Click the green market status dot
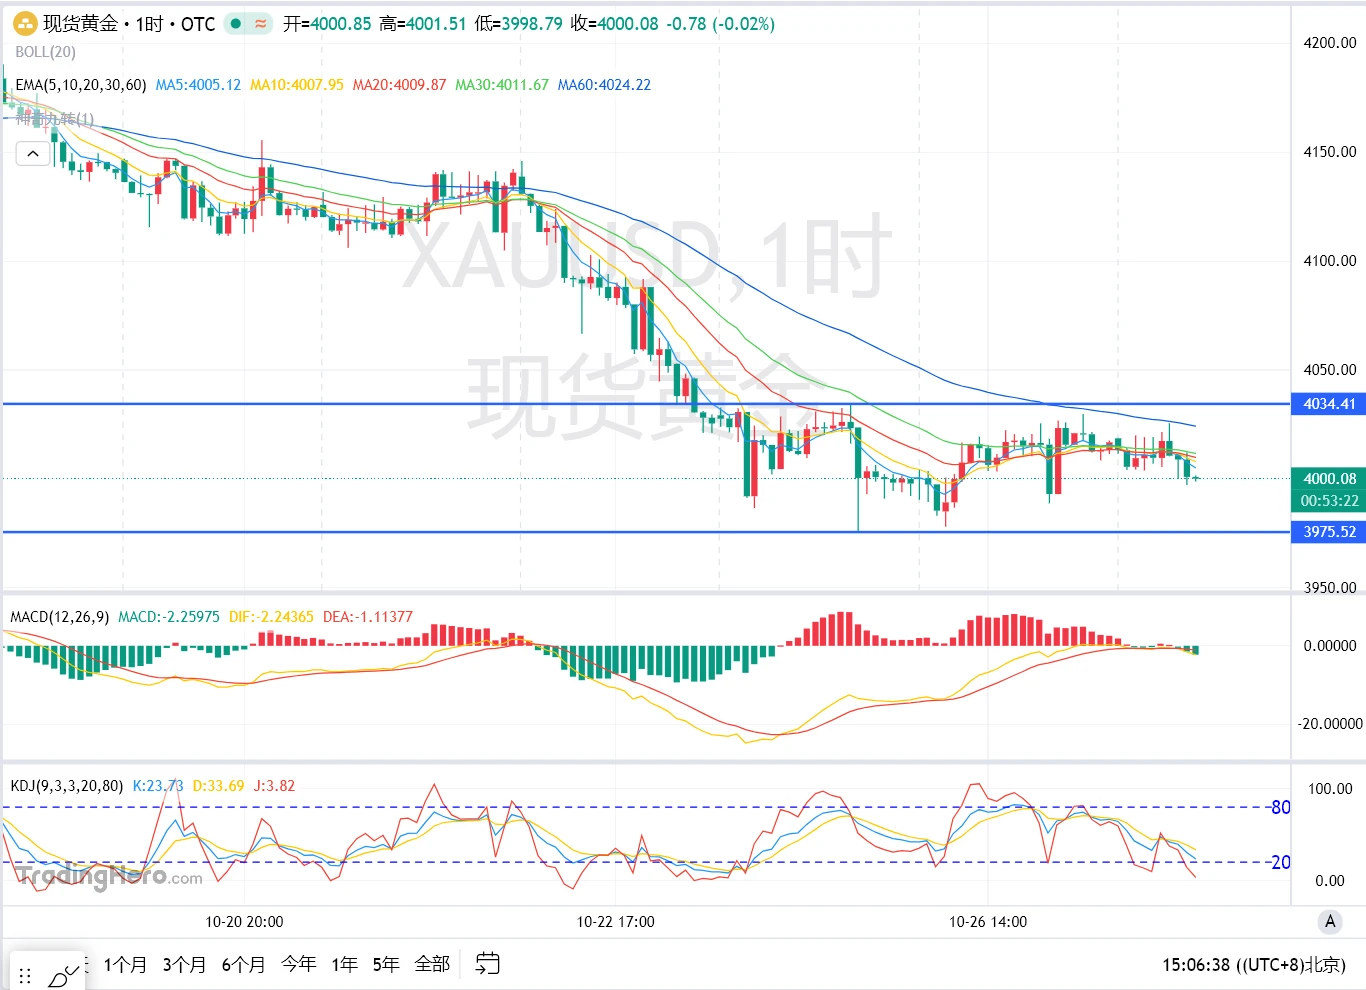The height and width of the screenshot is (990, 1366). point(235,23)
